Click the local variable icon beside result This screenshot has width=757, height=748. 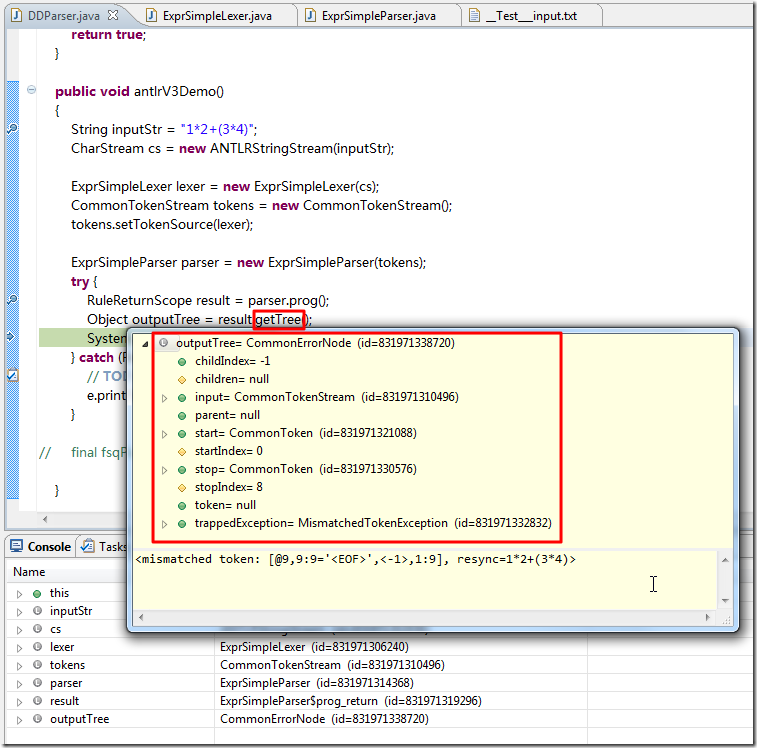point(37,700)
